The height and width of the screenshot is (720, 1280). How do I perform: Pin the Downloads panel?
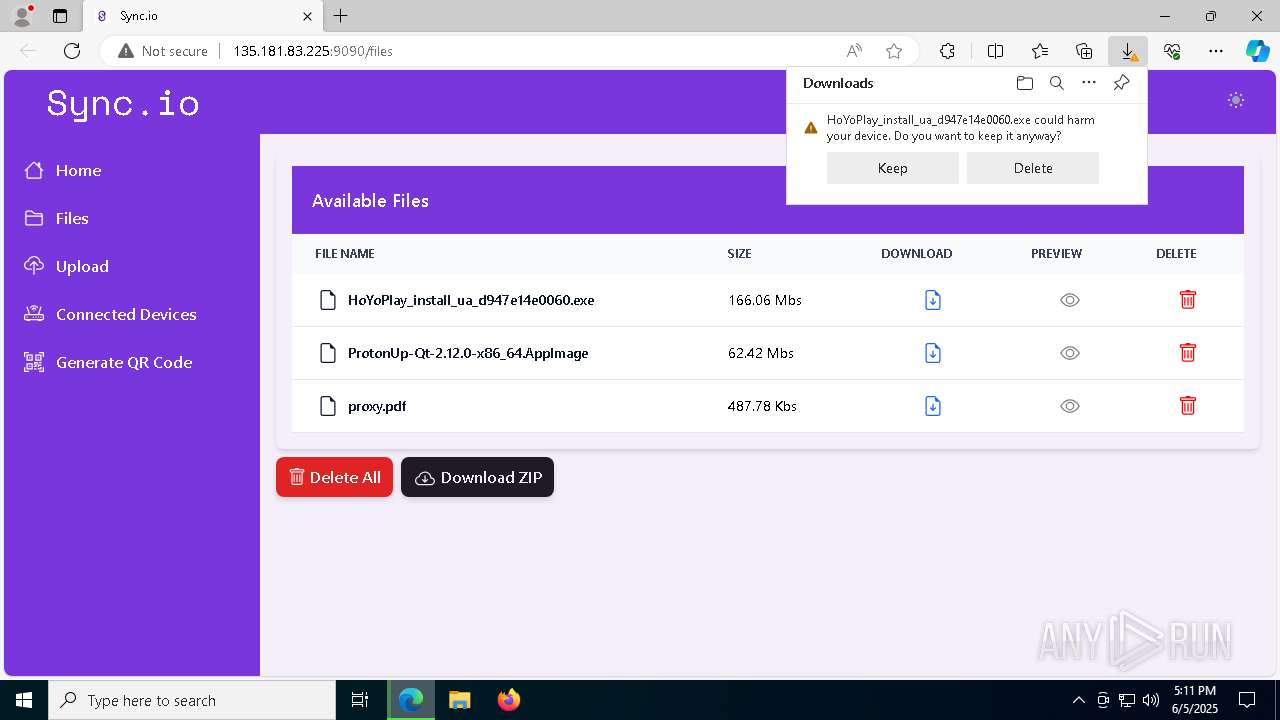(1121, 83)
